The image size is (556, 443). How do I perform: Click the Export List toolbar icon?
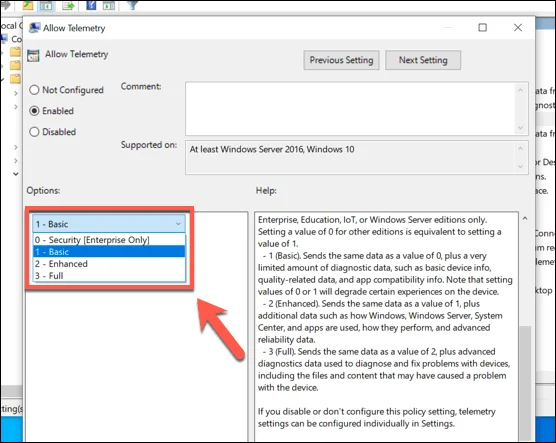click(68, 5)
